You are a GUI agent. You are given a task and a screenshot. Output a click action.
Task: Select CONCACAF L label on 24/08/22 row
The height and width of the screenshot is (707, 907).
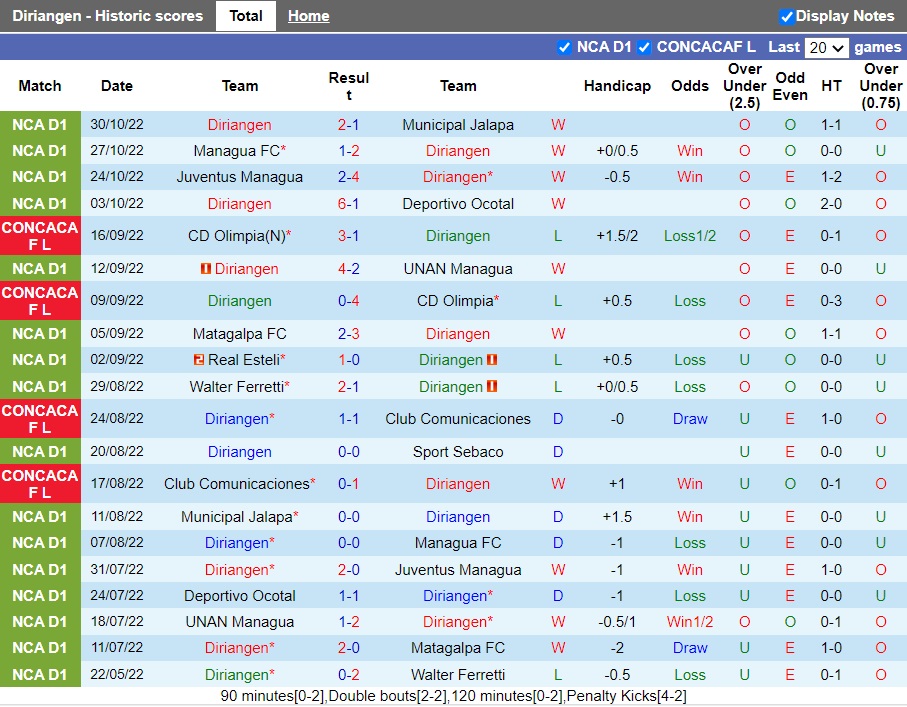[40, 419]
